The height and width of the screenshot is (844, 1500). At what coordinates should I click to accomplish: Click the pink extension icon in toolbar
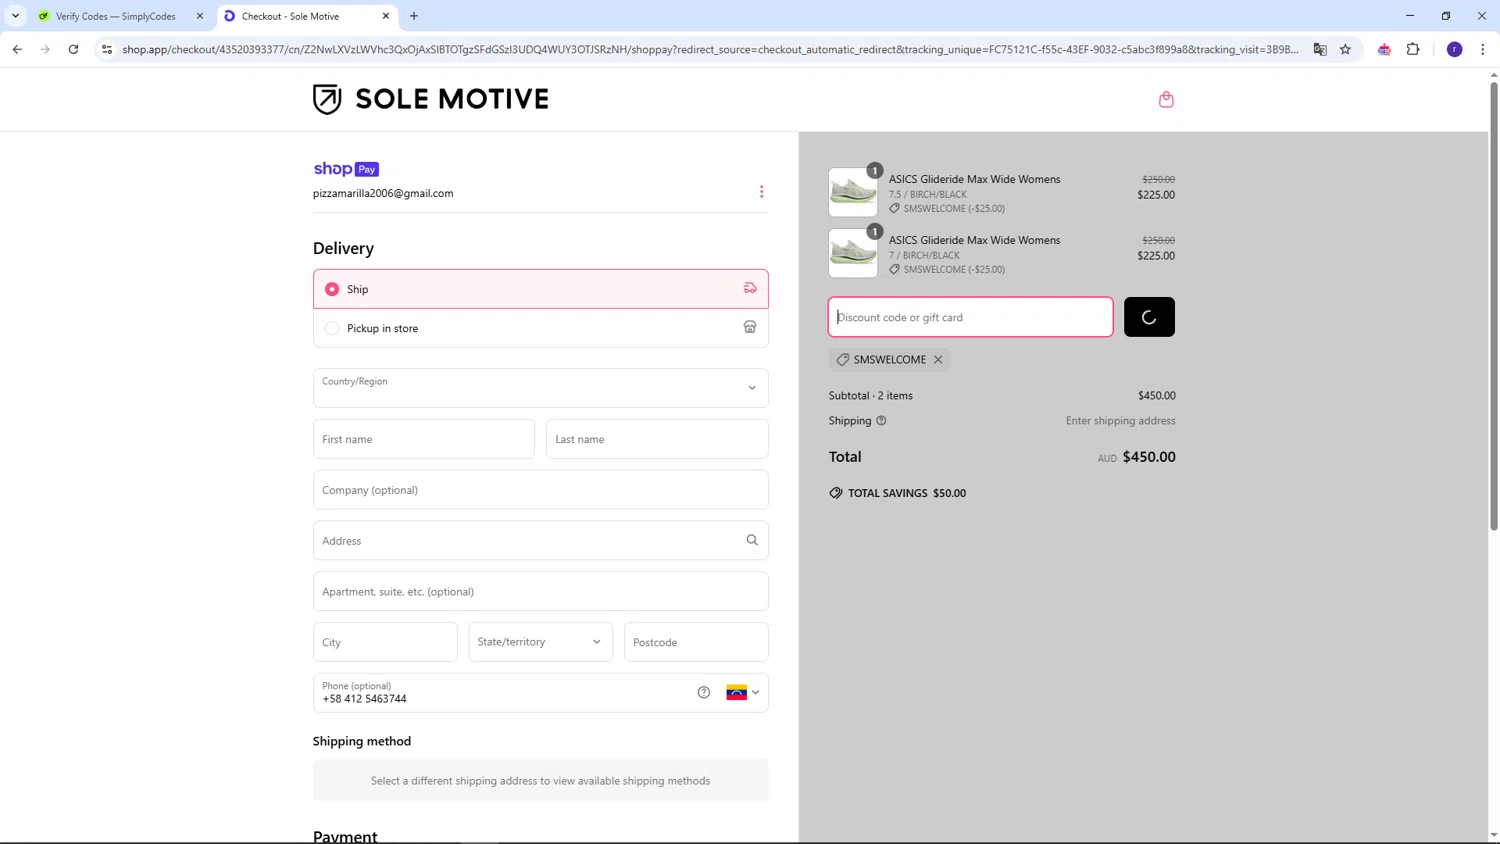(1384, 49)
